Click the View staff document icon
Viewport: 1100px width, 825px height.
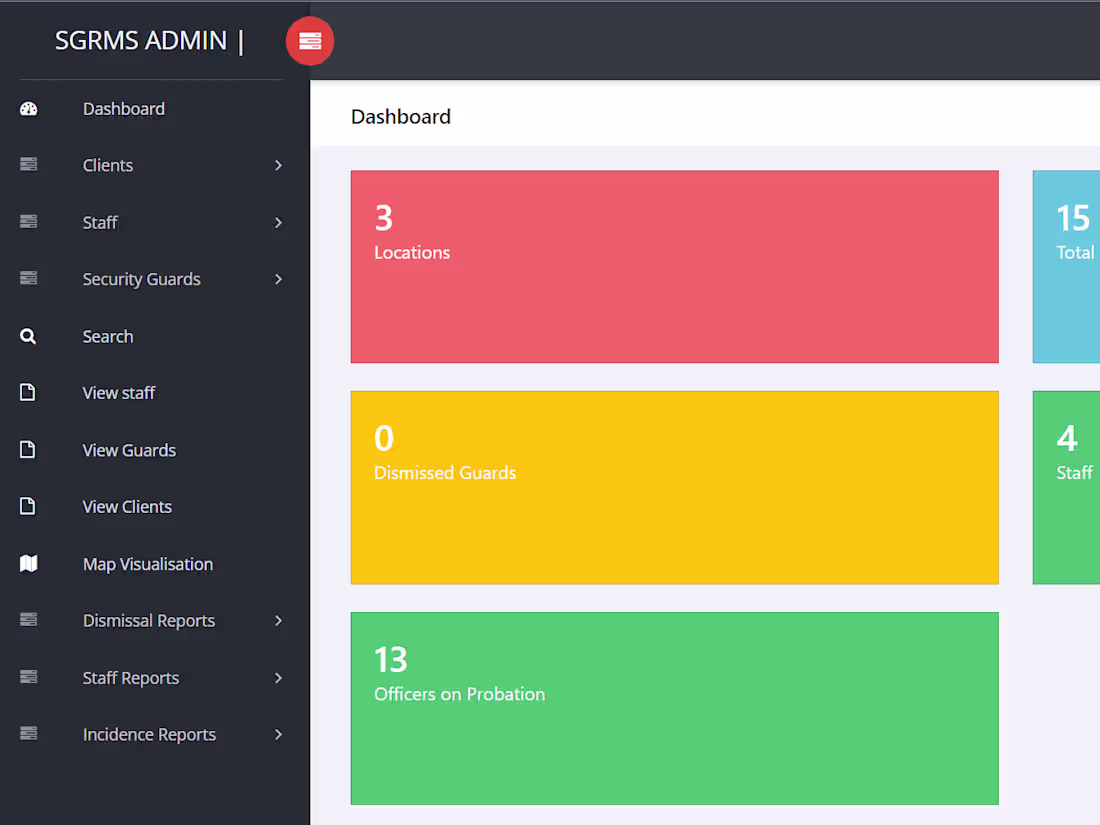[x=28, y=392]
